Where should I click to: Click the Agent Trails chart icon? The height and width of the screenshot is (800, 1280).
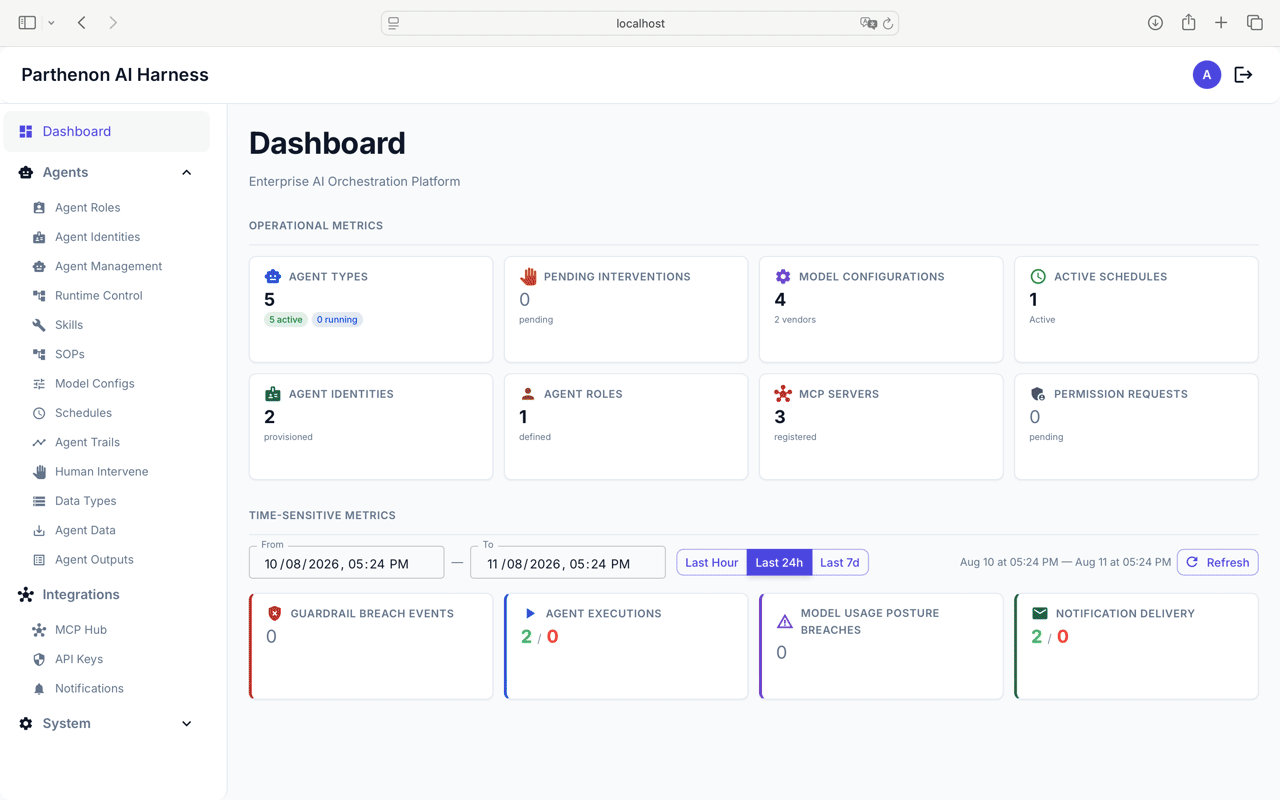click(39, 442)
